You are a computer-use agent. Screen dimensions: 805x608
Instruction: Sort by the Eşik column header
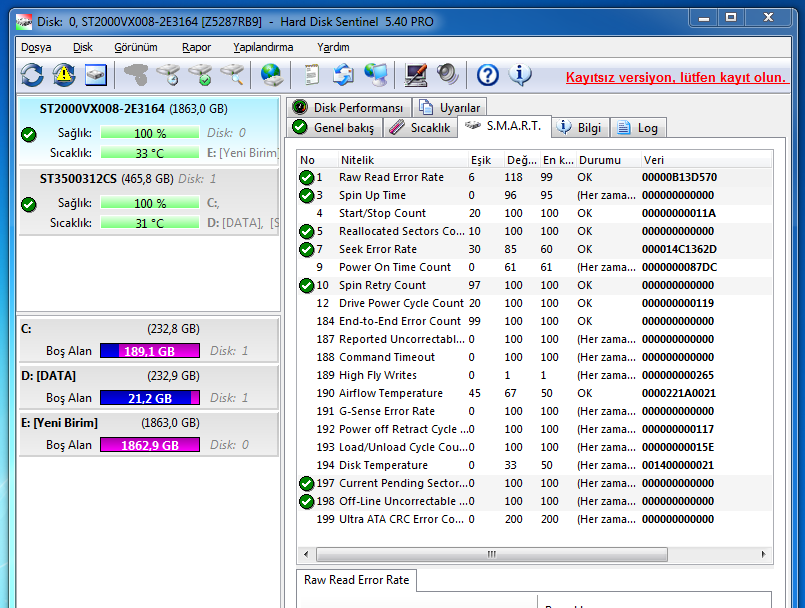(486, 160)
